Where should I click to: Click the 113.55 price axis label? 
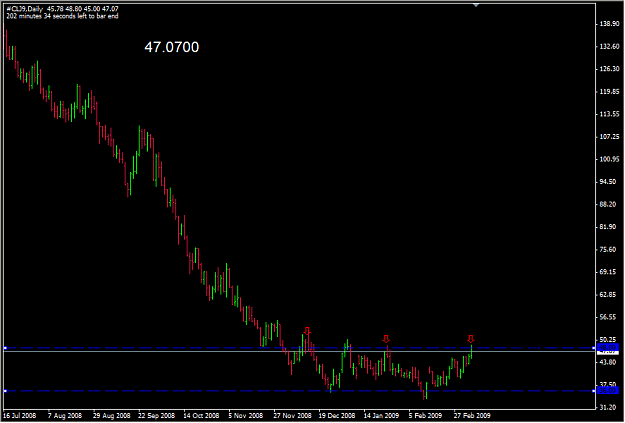pyautogui.click(x=609, y=114)
